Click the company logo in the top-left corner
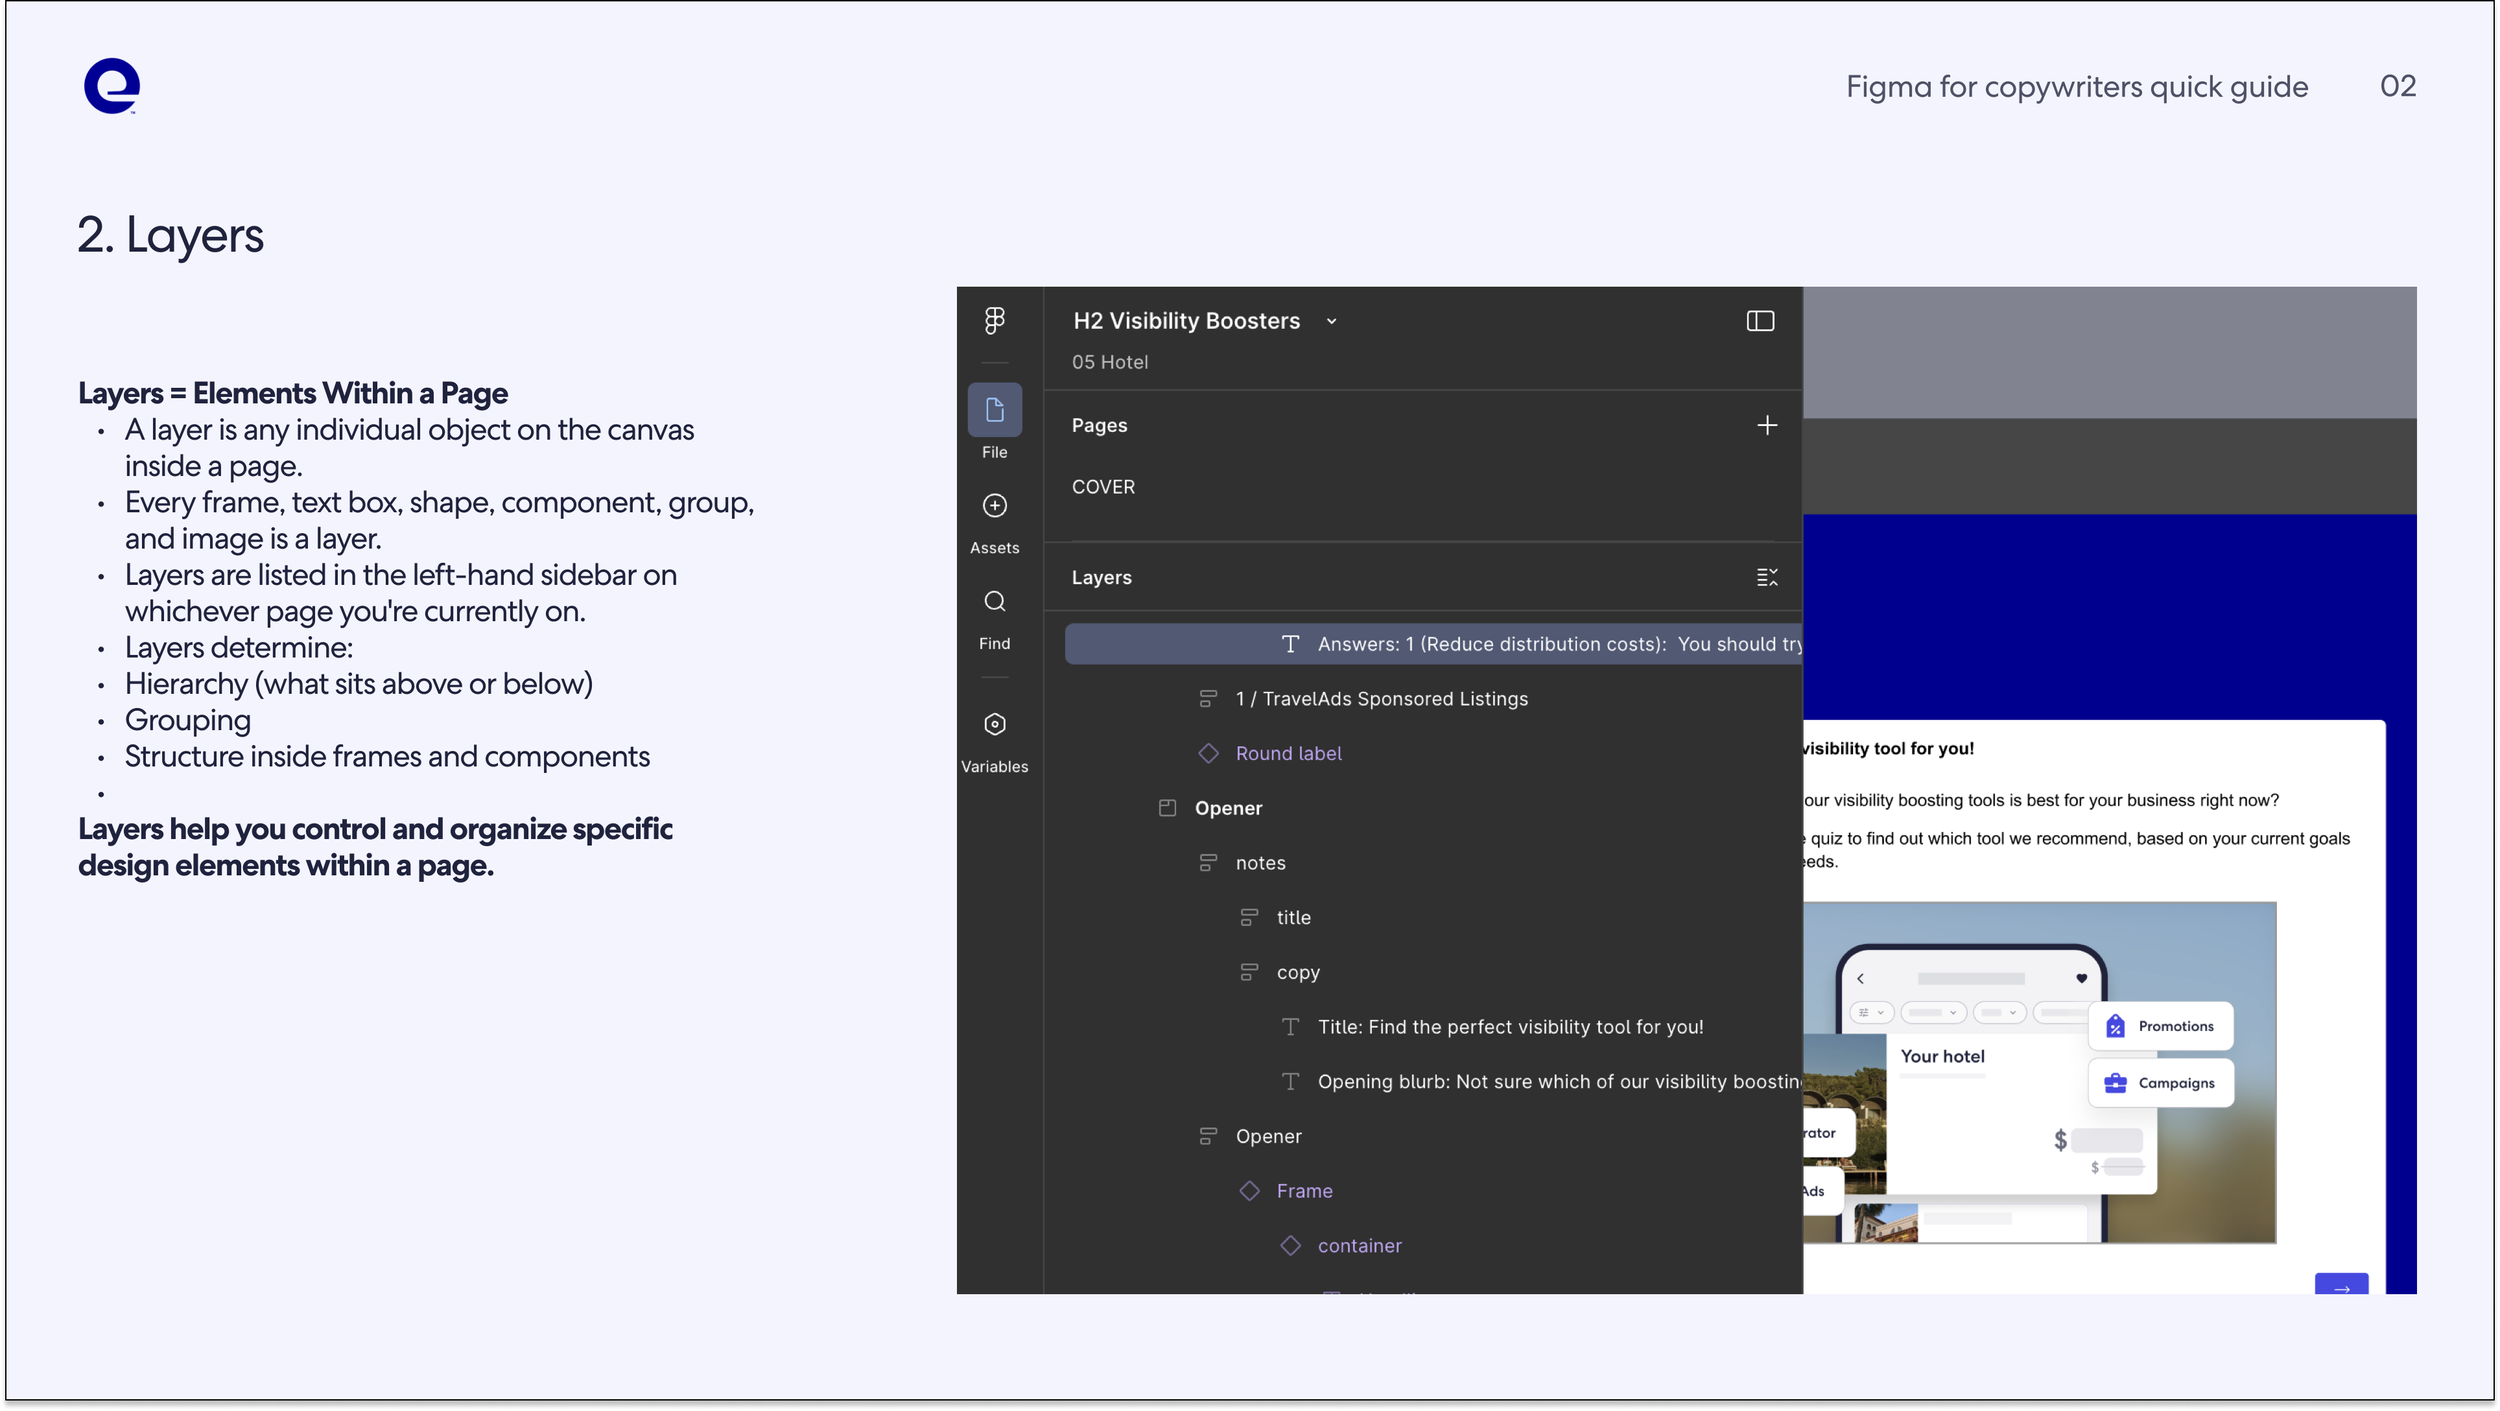The image size is (2500, 1411). point(111,86)
